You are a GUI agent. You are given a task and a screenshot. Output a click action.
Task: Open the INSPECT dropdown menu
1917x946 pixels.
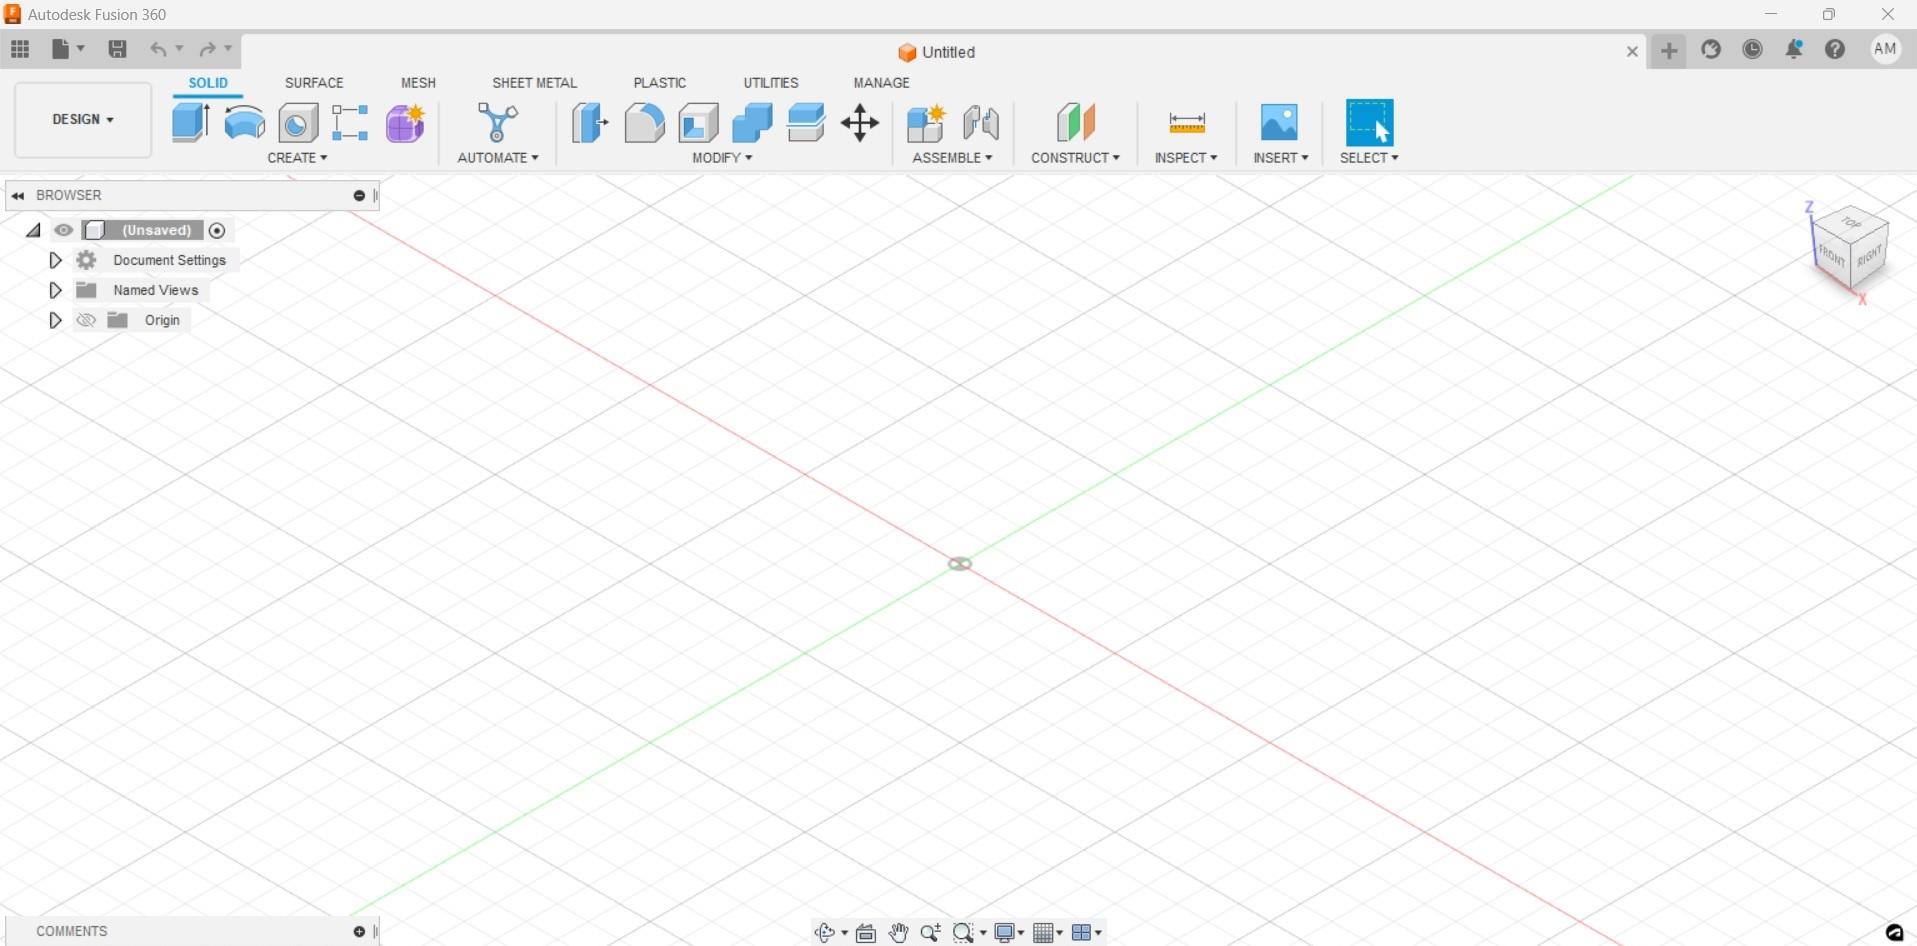1186,158
